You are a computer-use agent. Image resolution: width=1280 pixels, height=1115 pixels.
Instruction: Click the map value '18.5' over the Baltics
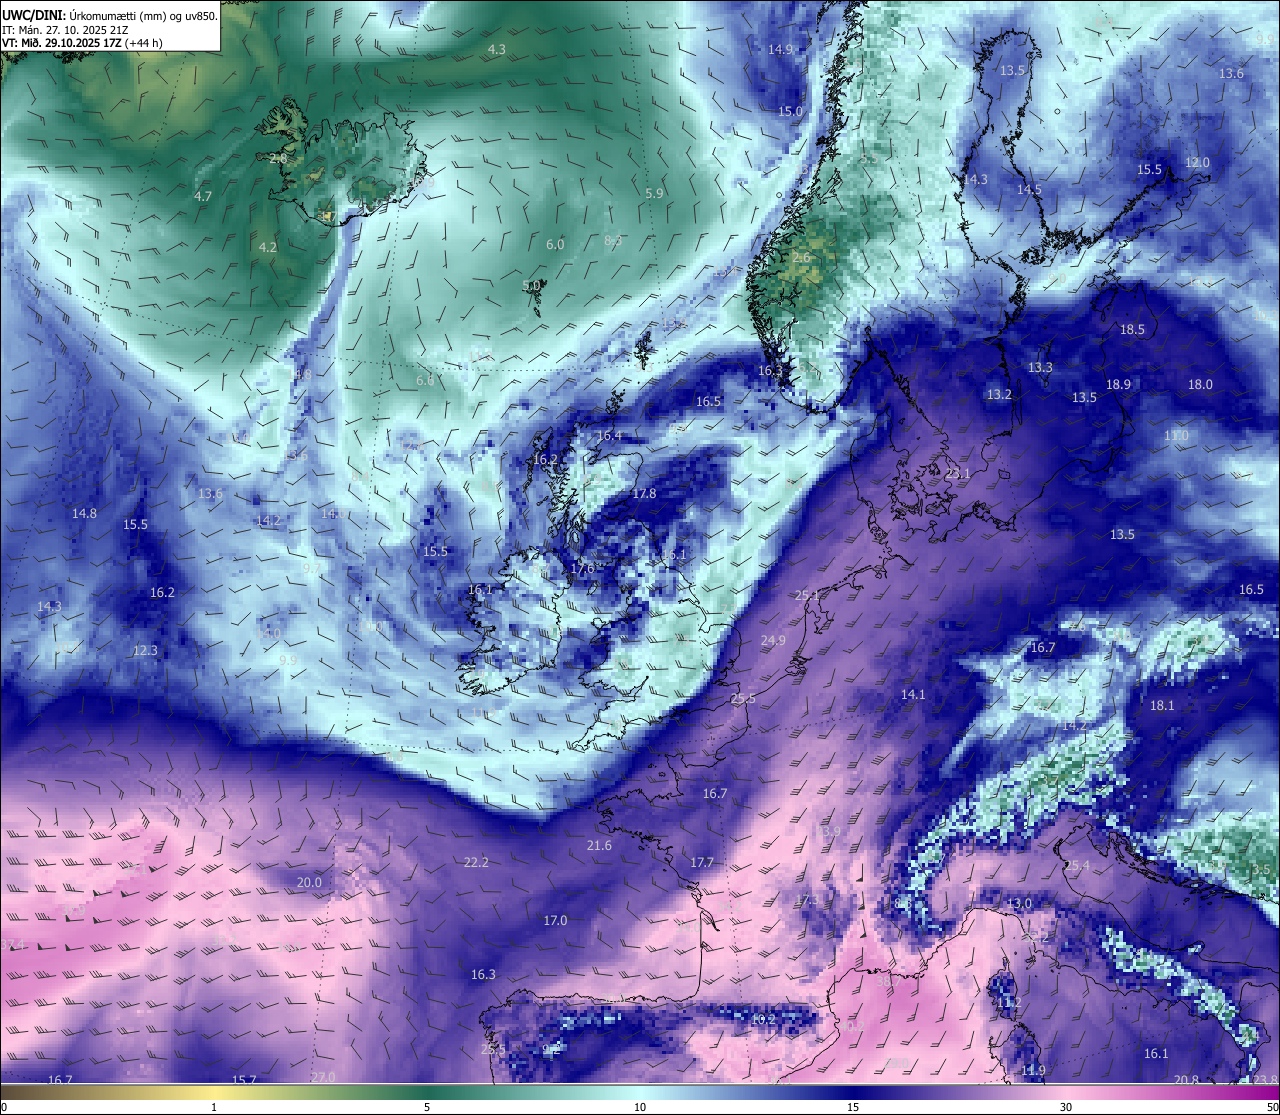click(1132, 330)
